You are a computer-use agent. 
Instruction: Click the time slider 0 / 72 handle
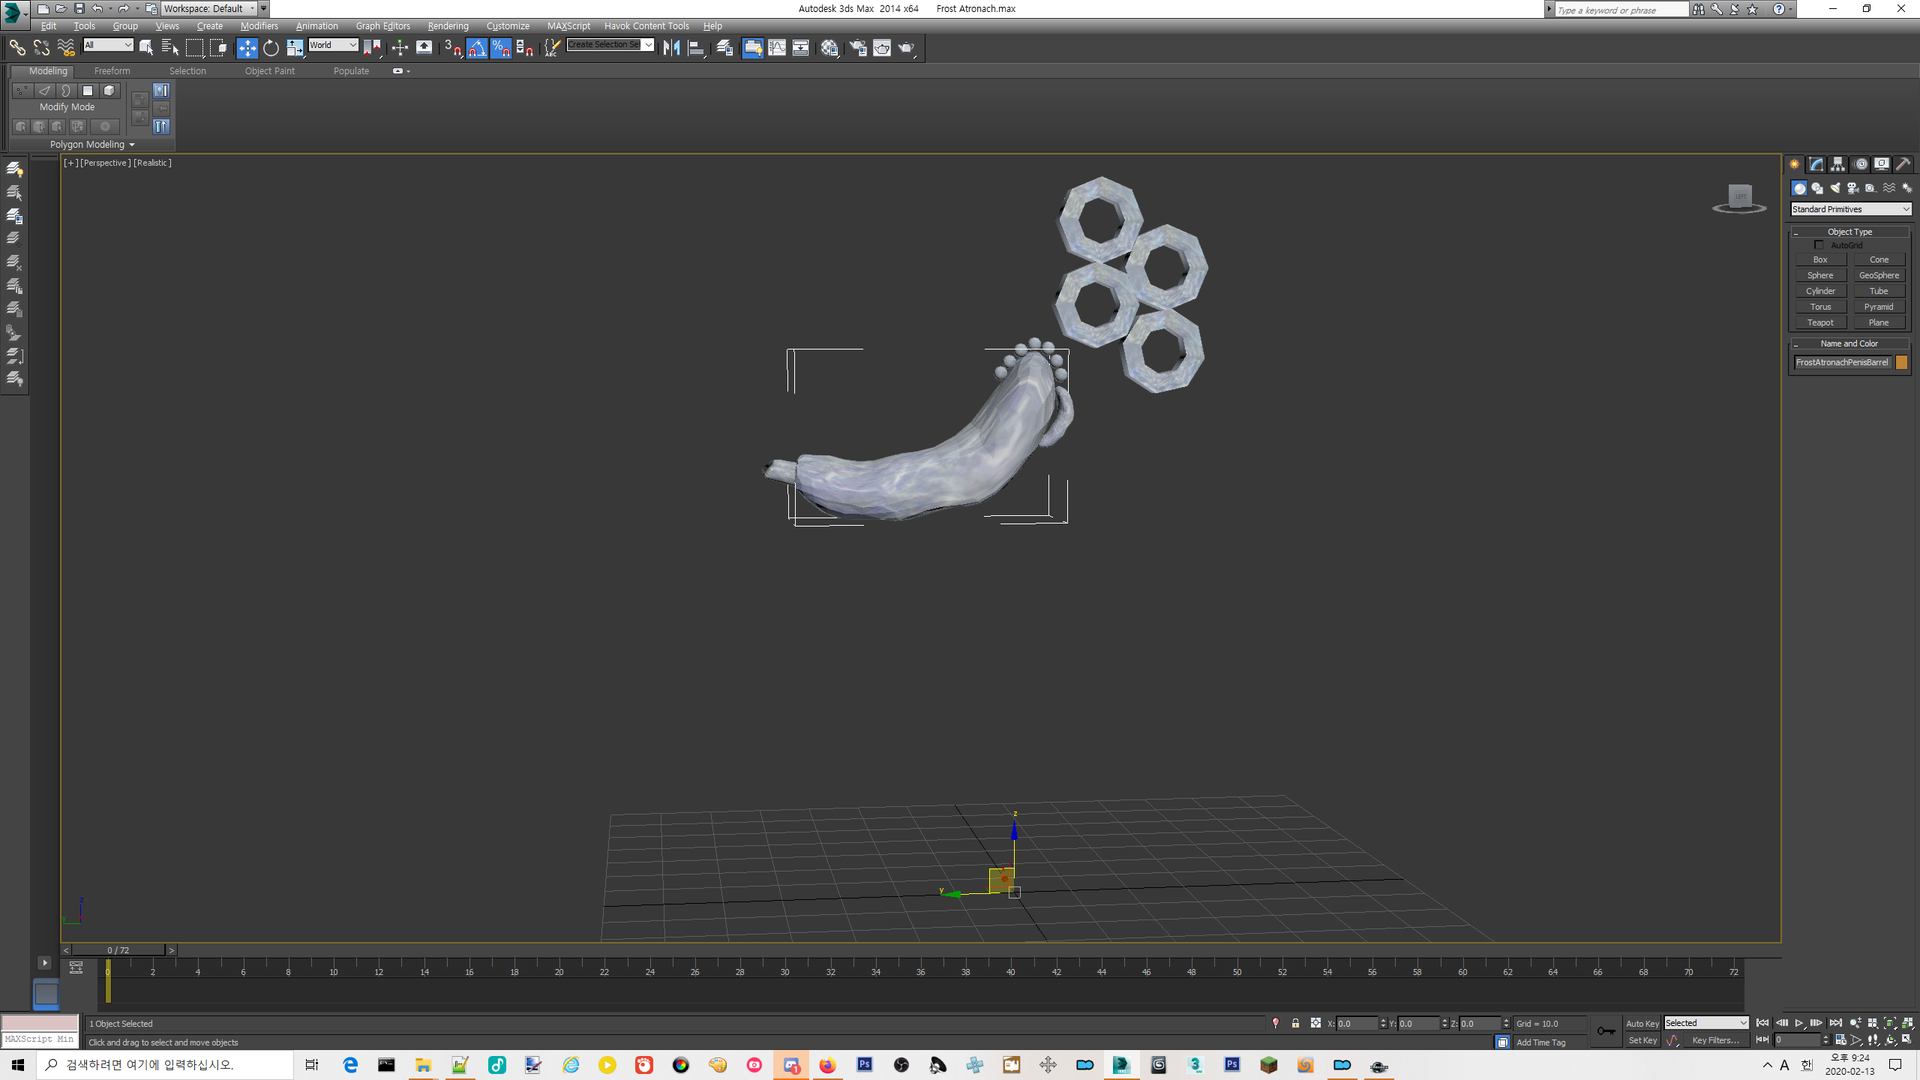point(118,950)
